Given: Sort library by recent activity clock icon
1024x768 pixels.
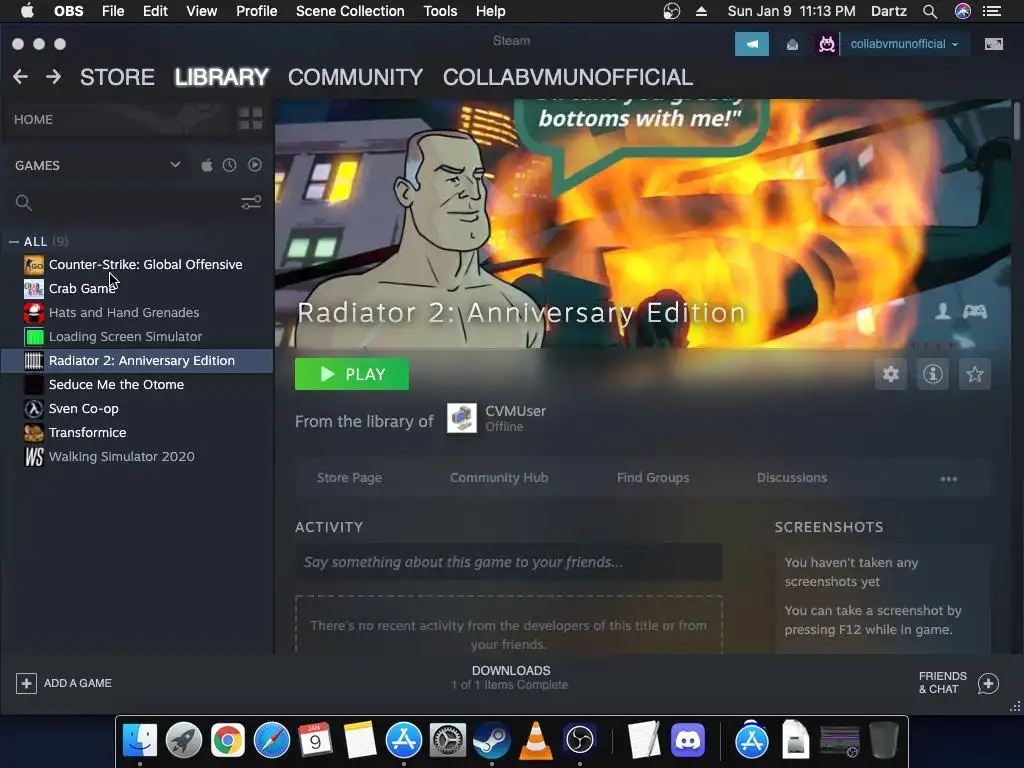Looking at the screenshot, I should (x=229, y=165).
